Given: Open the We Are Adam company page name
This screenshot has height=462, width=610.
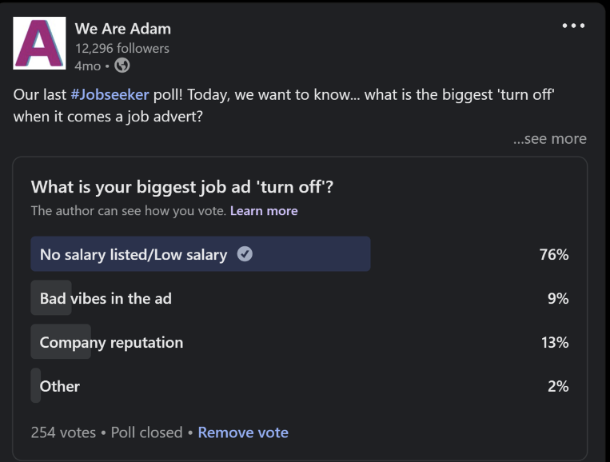Looking at the screenshot, I should pos(122,28).
